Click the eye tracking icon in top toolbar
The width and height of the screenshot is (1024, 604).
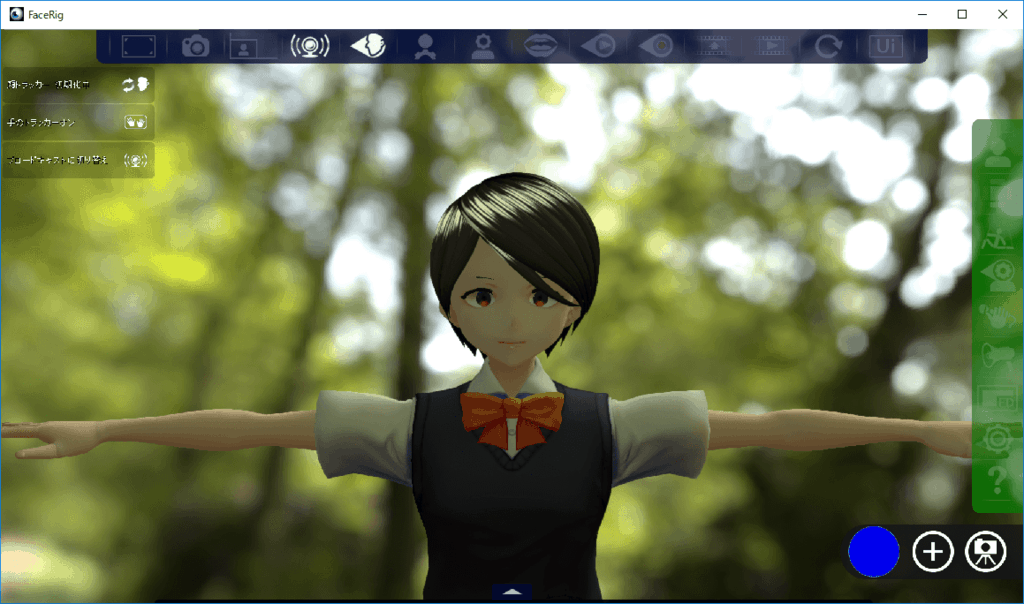656,46
